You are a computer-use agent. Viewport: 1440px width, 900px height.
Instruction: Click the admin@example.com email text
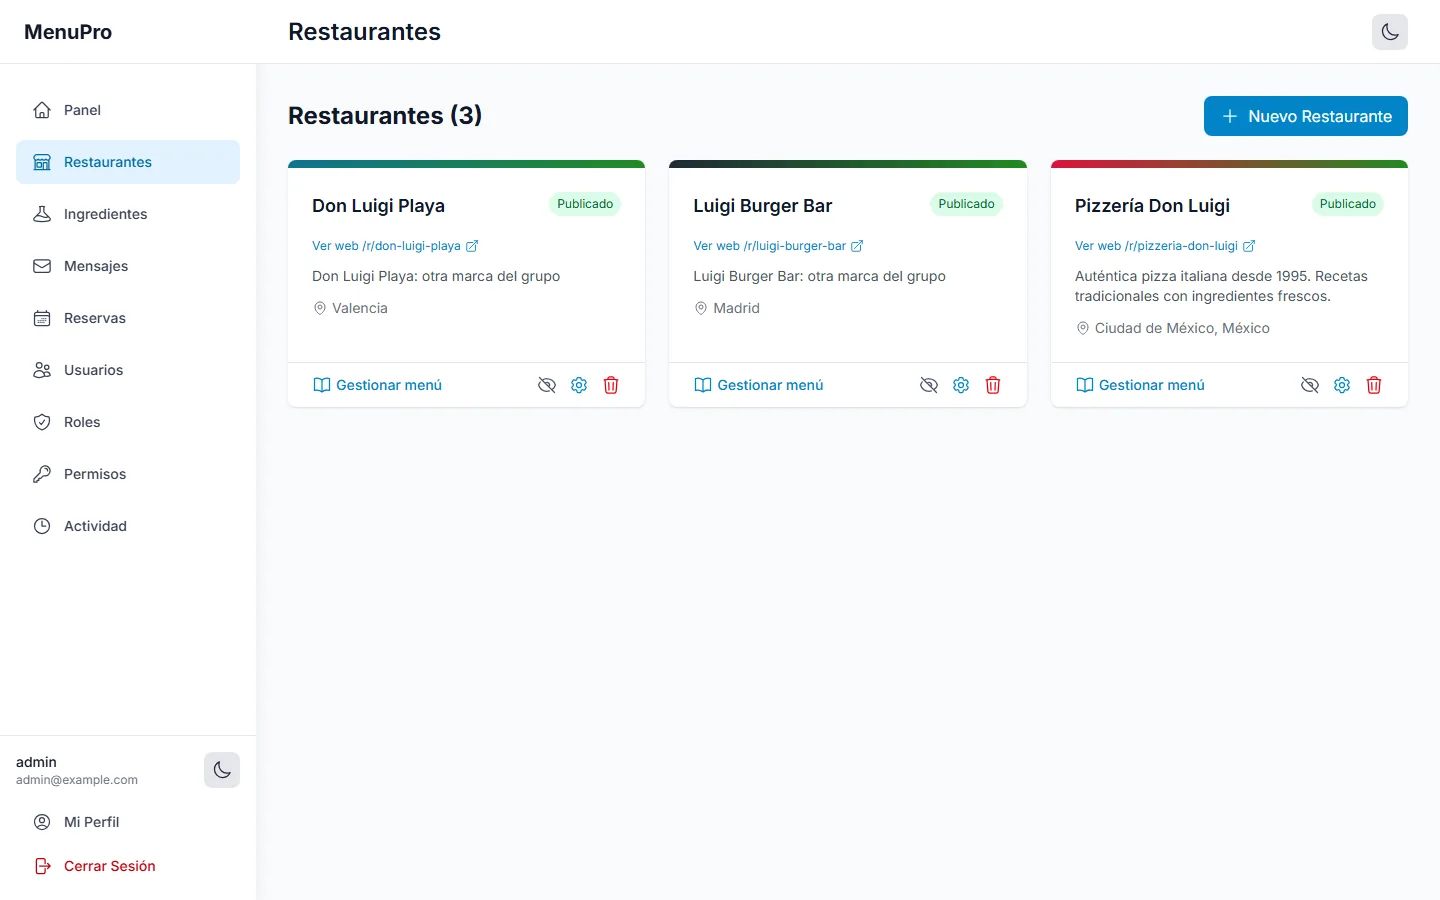(77, 780)
